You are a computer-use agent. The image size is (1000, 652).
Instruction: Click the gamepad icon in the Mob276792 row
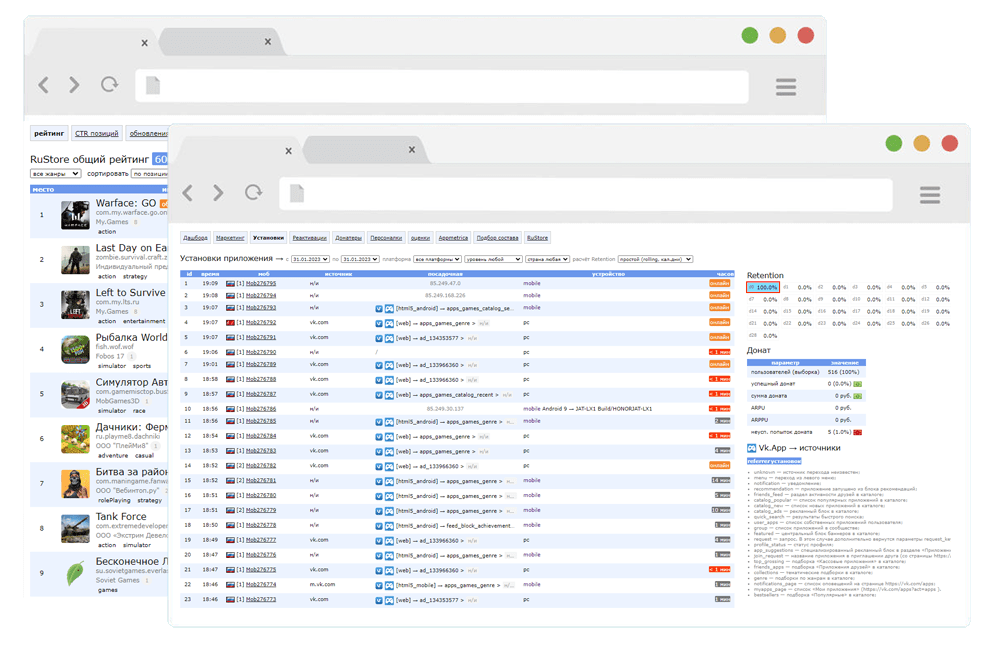pos(389,323)
